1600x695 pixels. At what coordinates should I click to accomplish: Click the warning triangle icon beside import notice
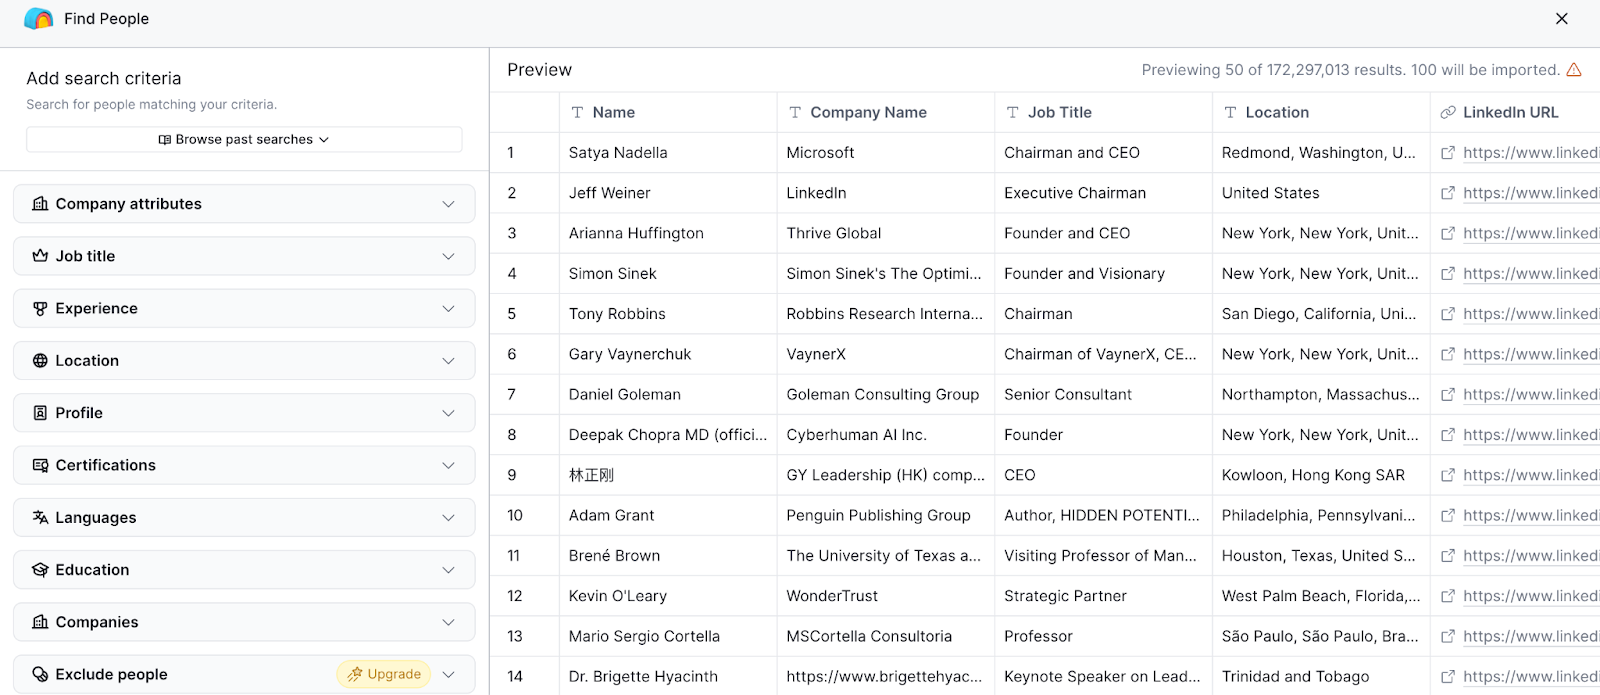point(1574,70)
